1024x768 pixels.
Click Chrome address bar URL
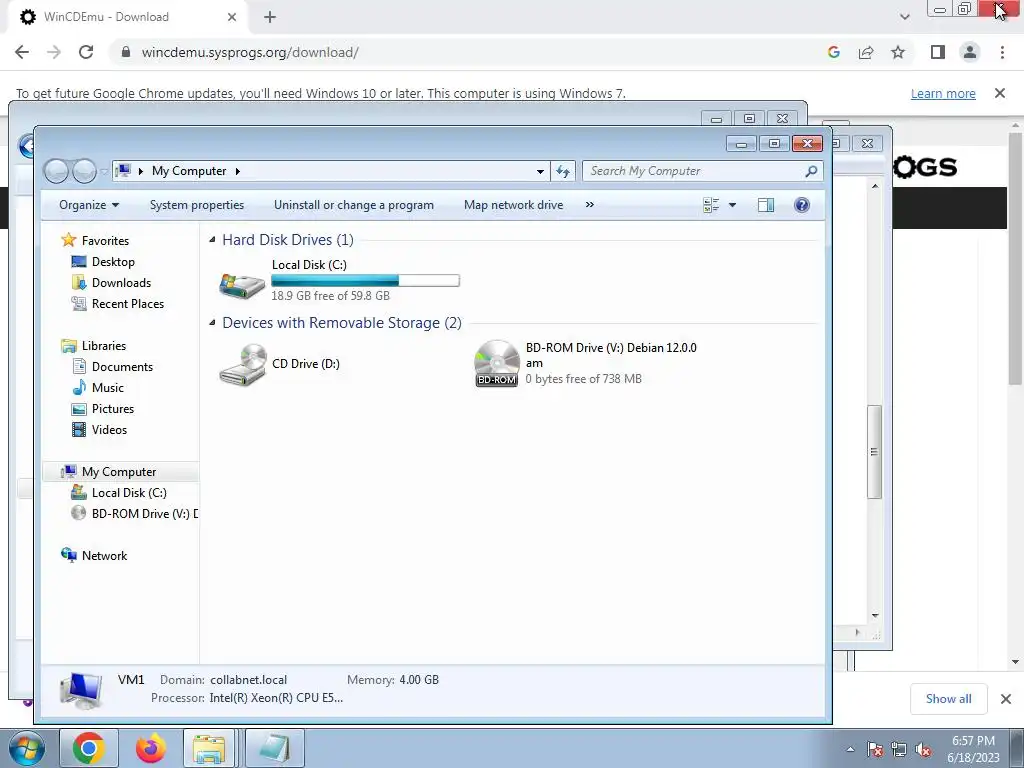(x=249, y=52)
